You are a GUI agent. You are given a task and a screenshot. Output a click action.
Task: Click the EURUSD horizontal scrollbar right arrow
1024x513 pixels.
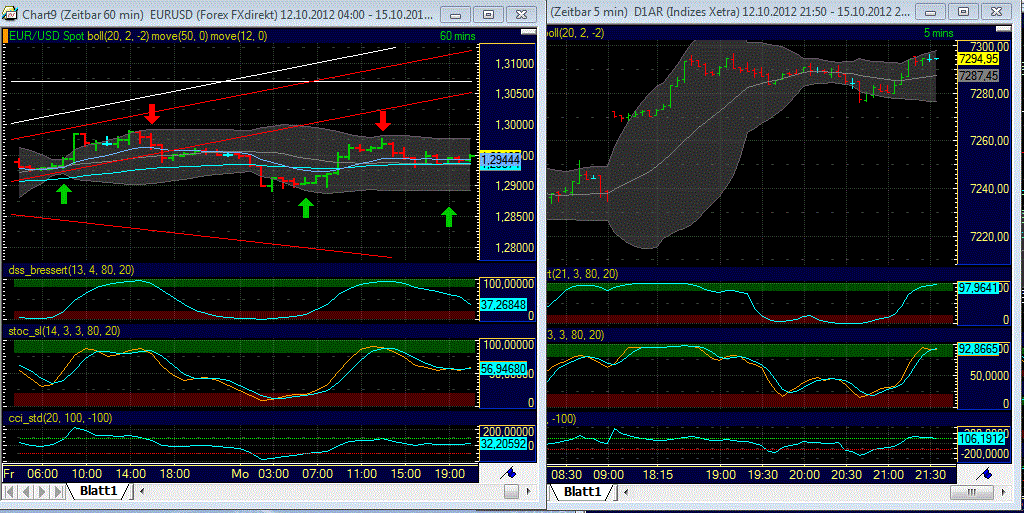530,491
